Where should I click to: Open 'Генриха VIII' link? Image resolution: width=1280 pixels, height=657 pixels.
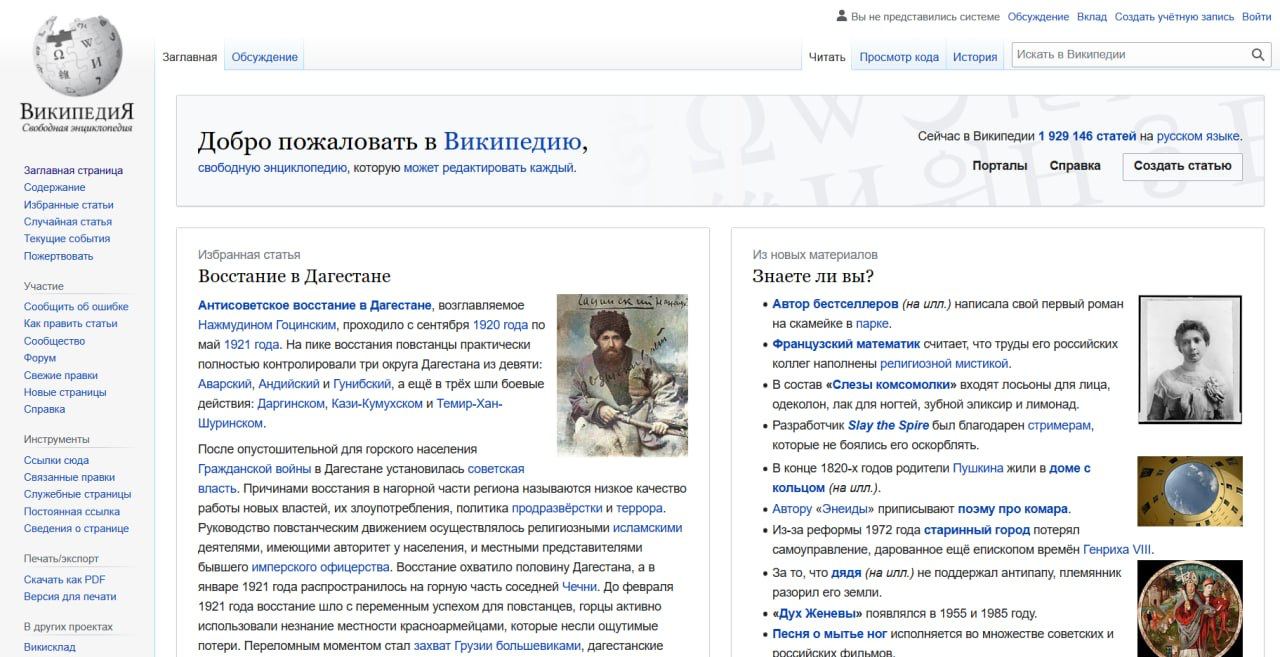pyautogui.click(x=1117, y=550)
